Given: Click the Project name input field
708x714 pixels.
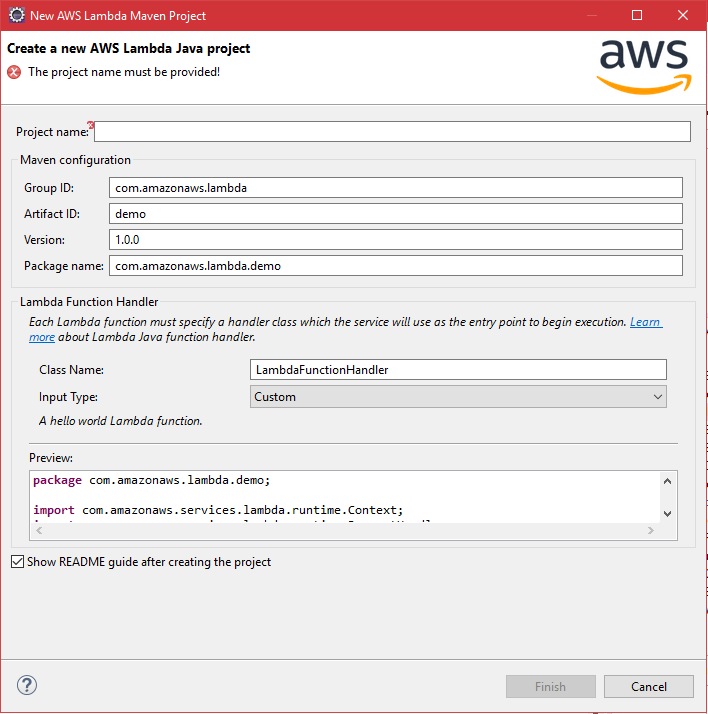Looking at the screenshot, I should 392,132.
